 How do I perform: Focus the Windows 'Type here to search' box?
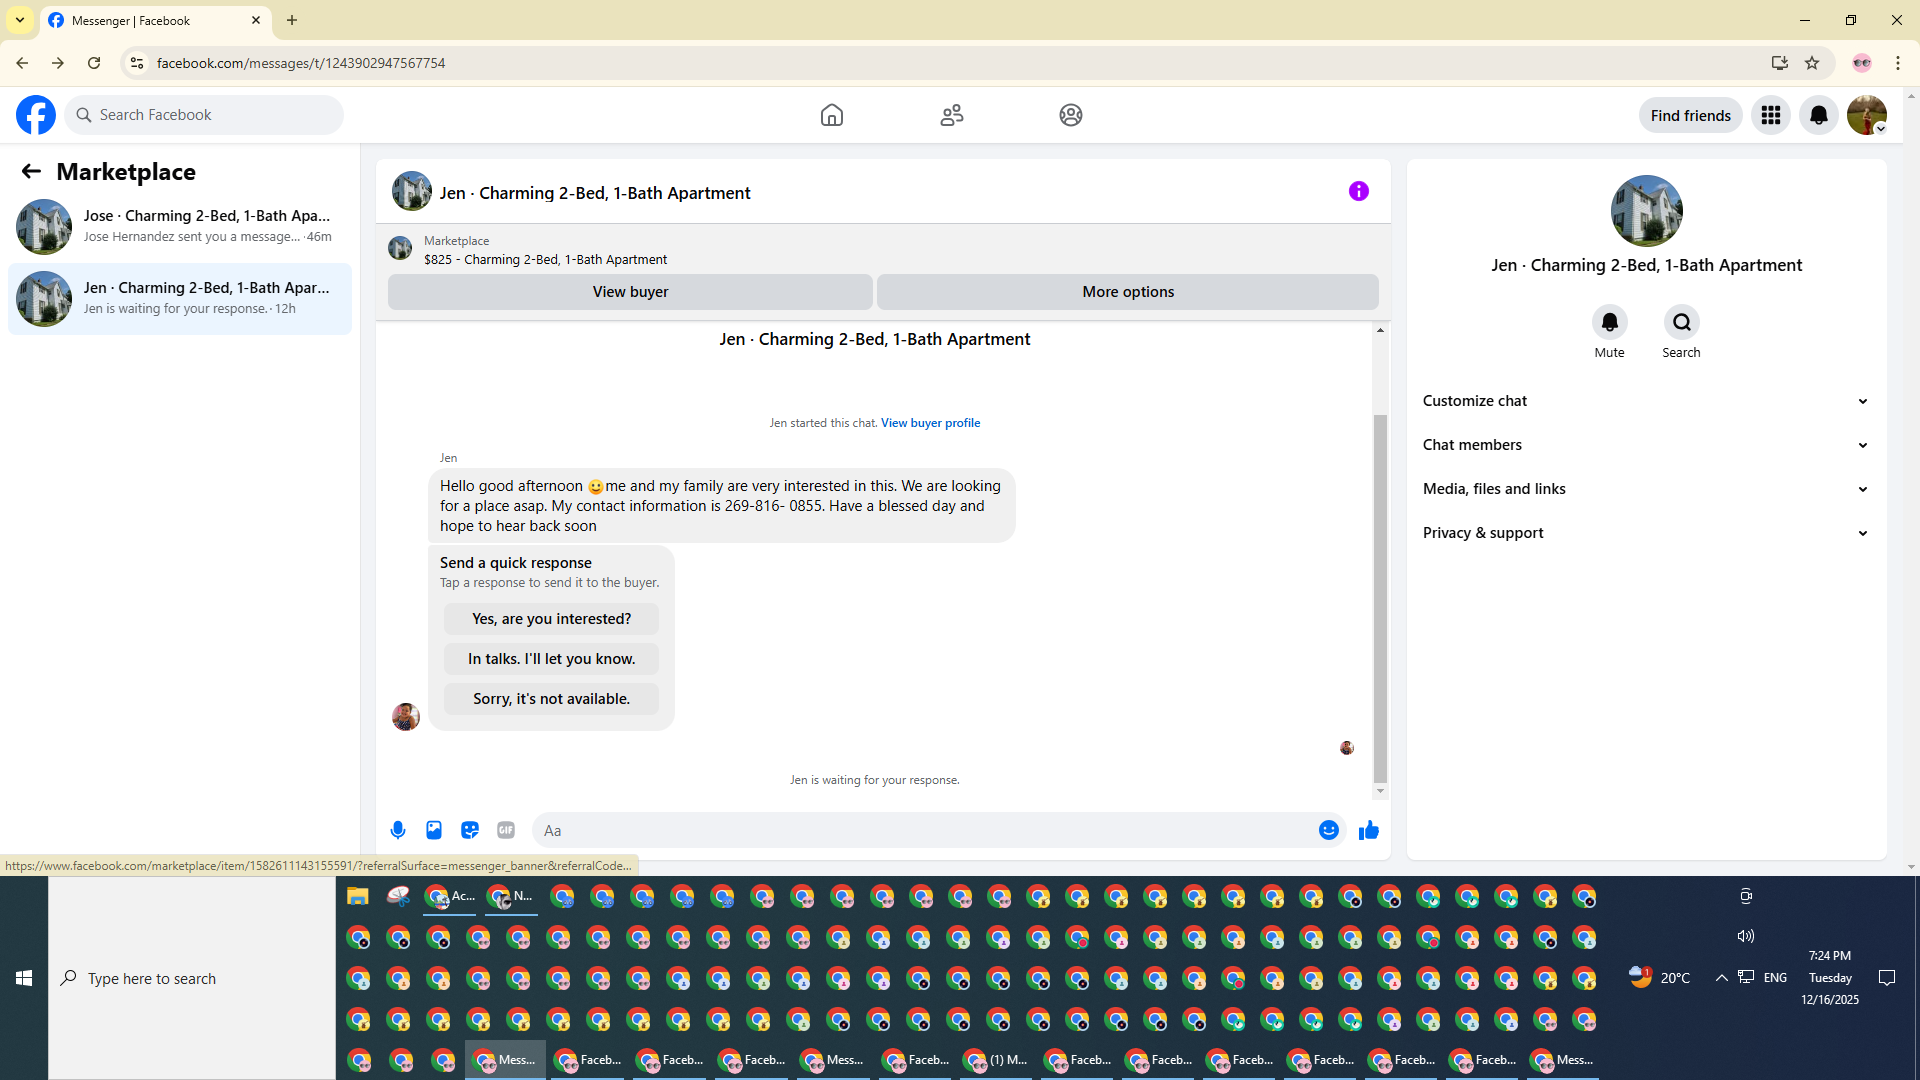[x=192, y=978]
